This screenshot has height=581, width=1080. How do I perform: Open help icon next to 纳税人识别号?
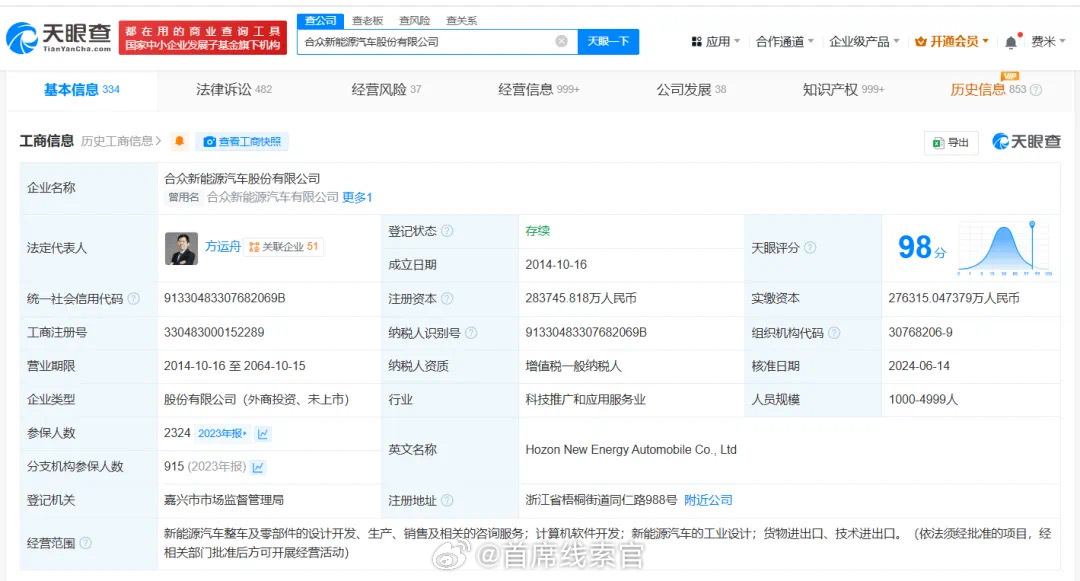[x=471, y=333]
